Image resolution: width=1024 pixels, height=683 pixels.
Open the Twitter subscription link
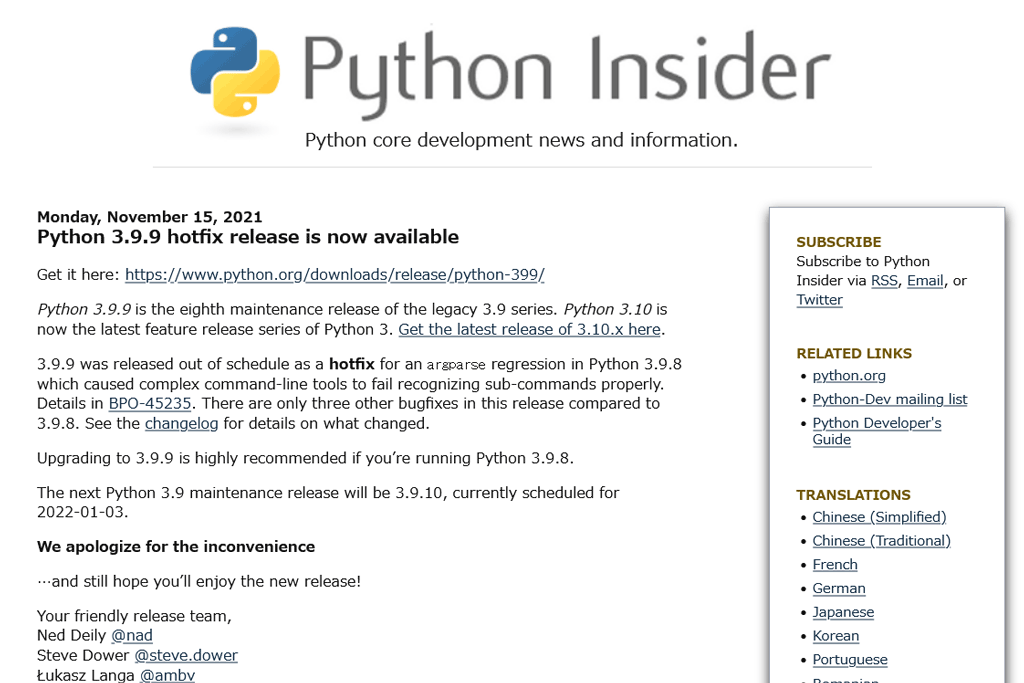[819, 299]
